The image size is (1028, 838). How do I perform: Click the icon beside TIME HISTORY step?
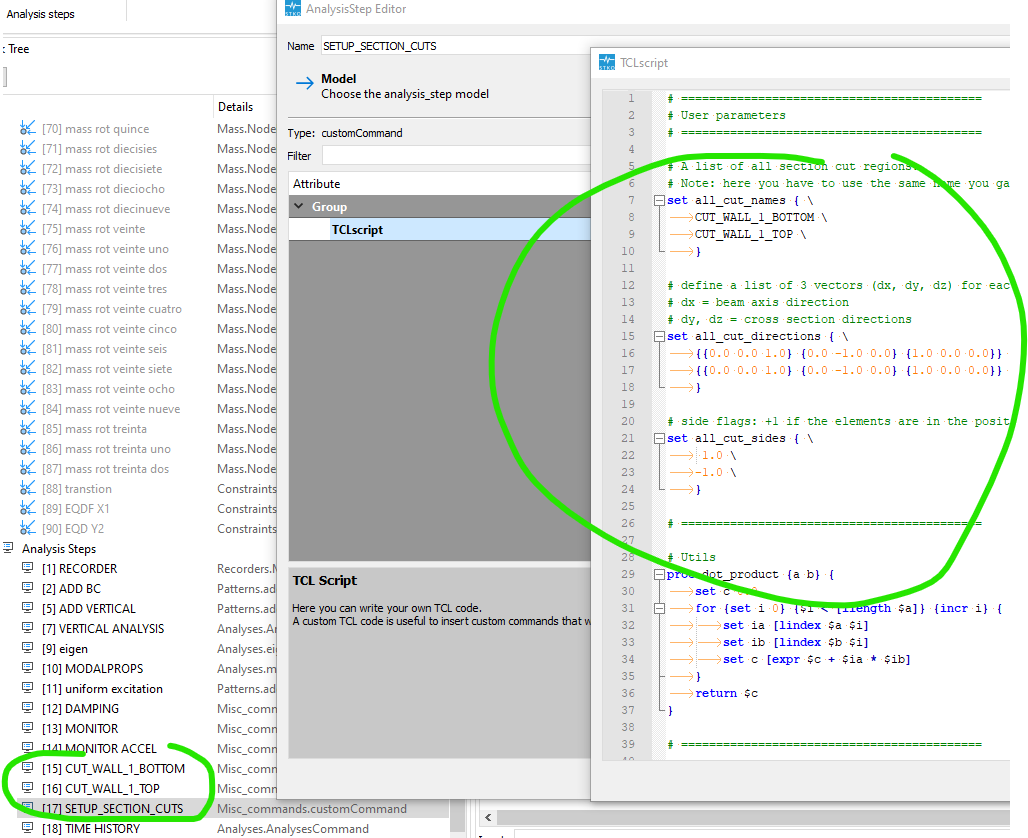pyautogui.click(x=28, y=828)
